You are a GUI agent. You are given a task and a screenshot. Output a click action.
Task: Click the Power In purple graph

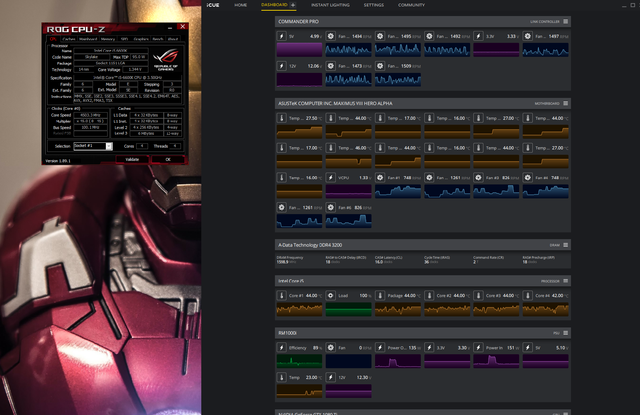(x=496, y=361)
